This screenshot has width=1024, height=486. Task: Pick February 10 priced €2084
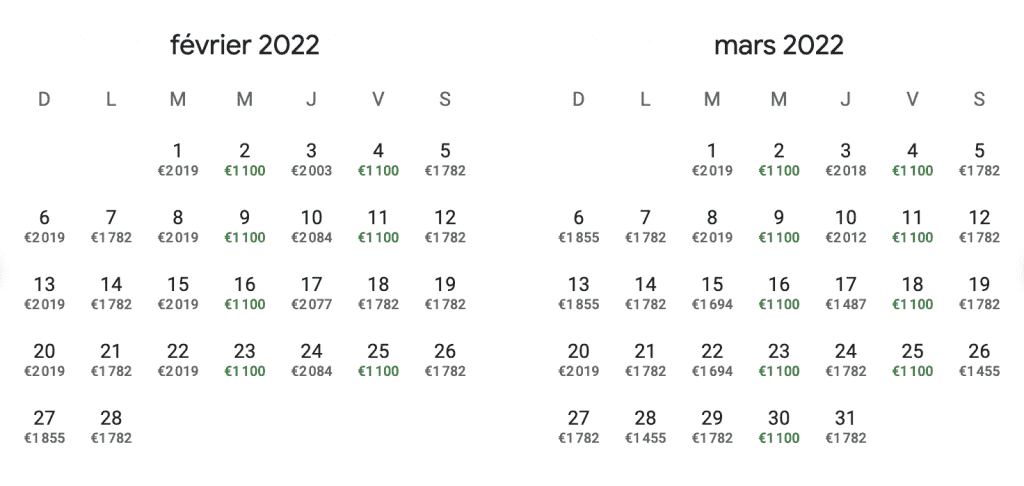click(x=312, y=226)
